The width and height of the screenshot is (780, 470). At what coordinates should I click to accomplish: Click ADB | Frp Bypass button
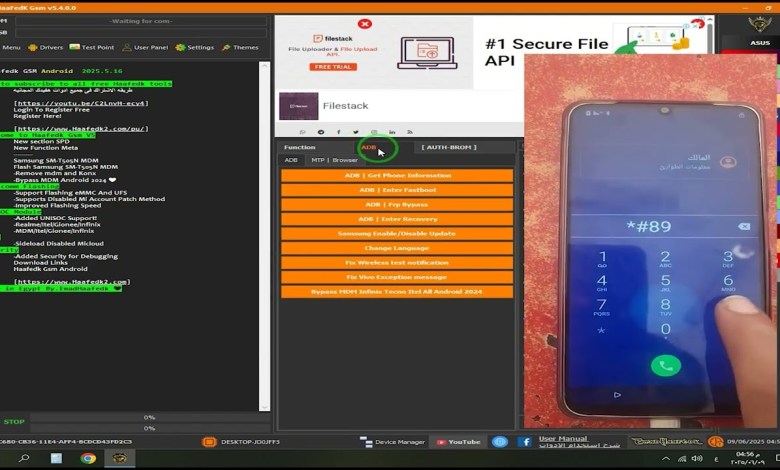tap(397, 204)
